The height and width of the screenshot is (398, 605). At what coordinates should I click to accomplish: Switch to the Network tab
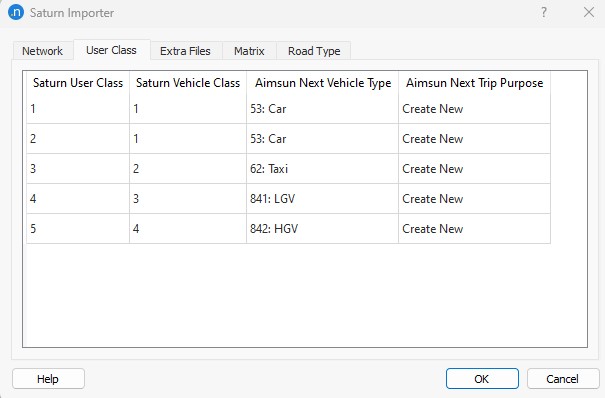(42, 51)
